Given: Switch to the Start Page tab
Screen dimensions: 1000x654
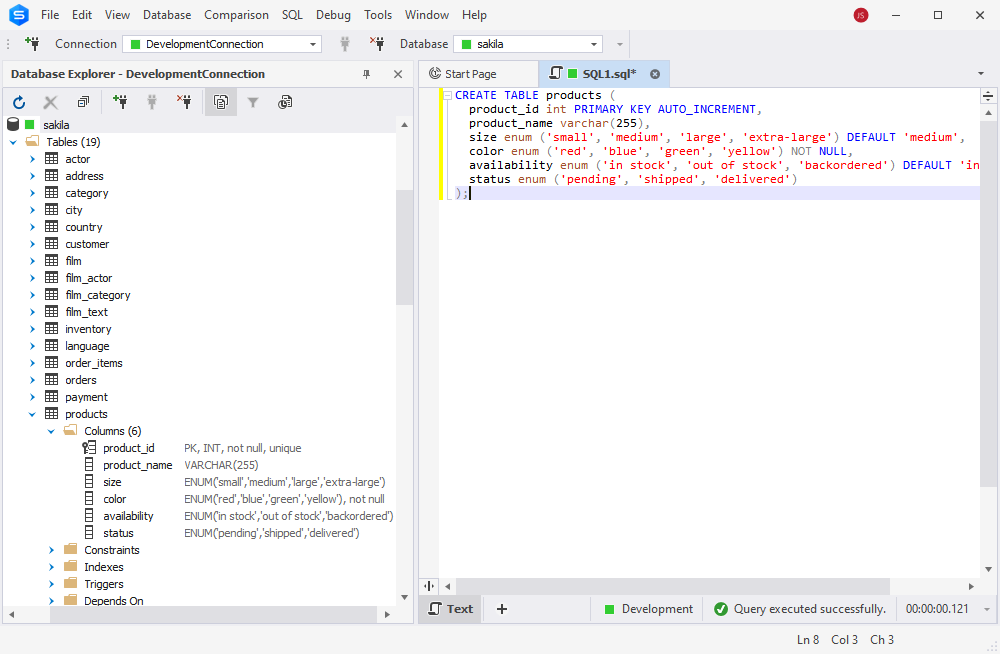Looking at the screenshot, I should pyautogui.click(x=471, y=74).
